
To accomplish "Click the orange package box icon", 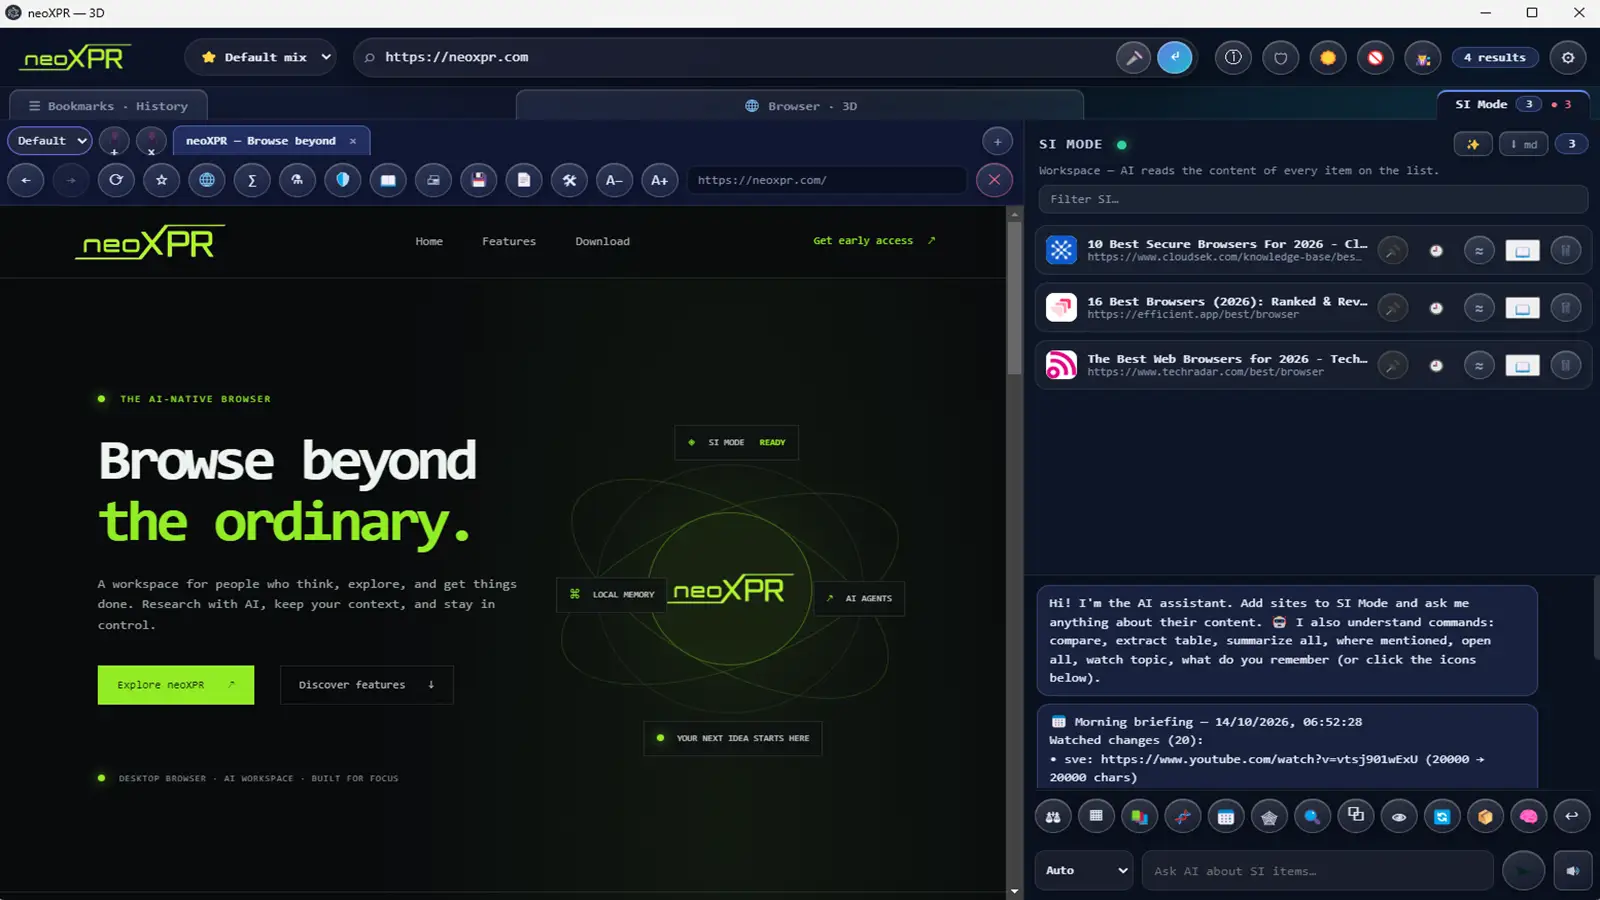I will tap(1485, 816).
